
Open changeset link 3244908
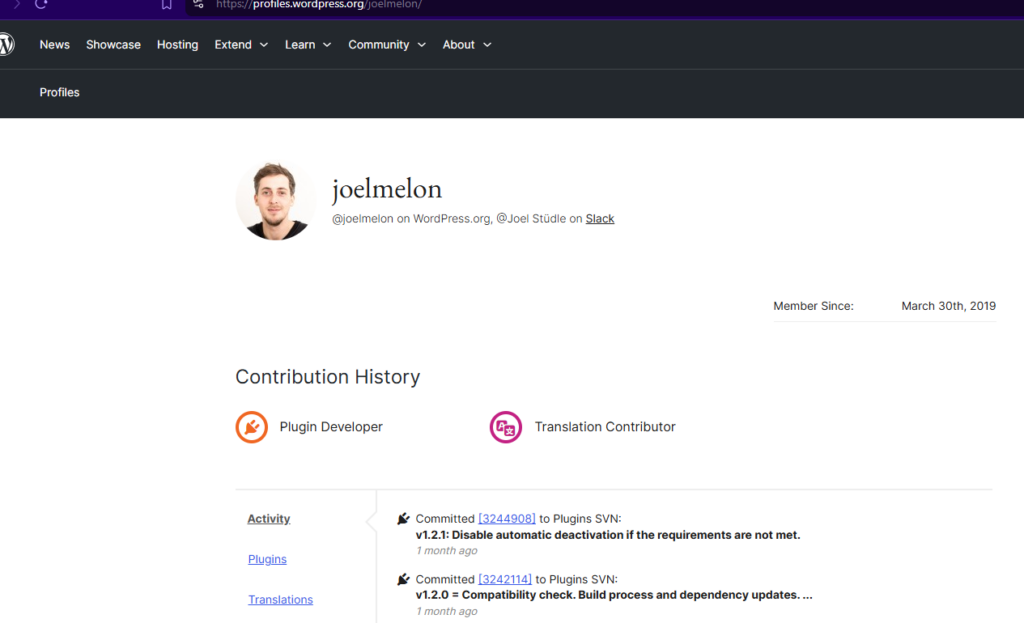pyautogui.click(x=507, y=519)
